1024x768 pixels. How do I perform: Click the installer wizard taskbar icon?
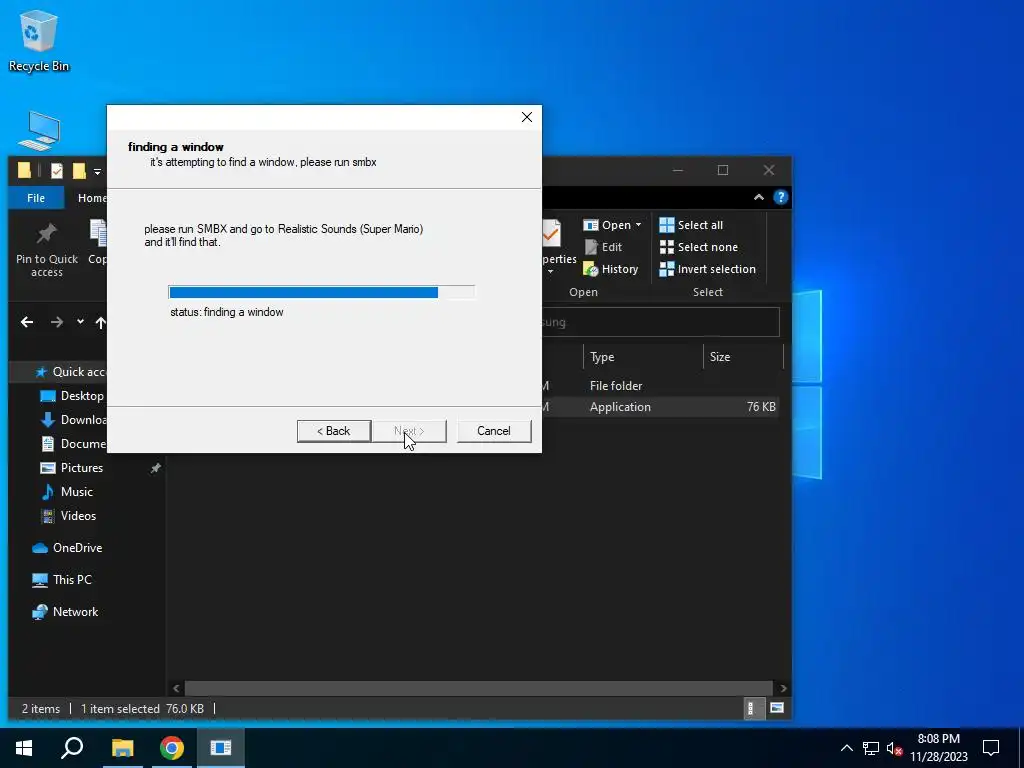221,748
